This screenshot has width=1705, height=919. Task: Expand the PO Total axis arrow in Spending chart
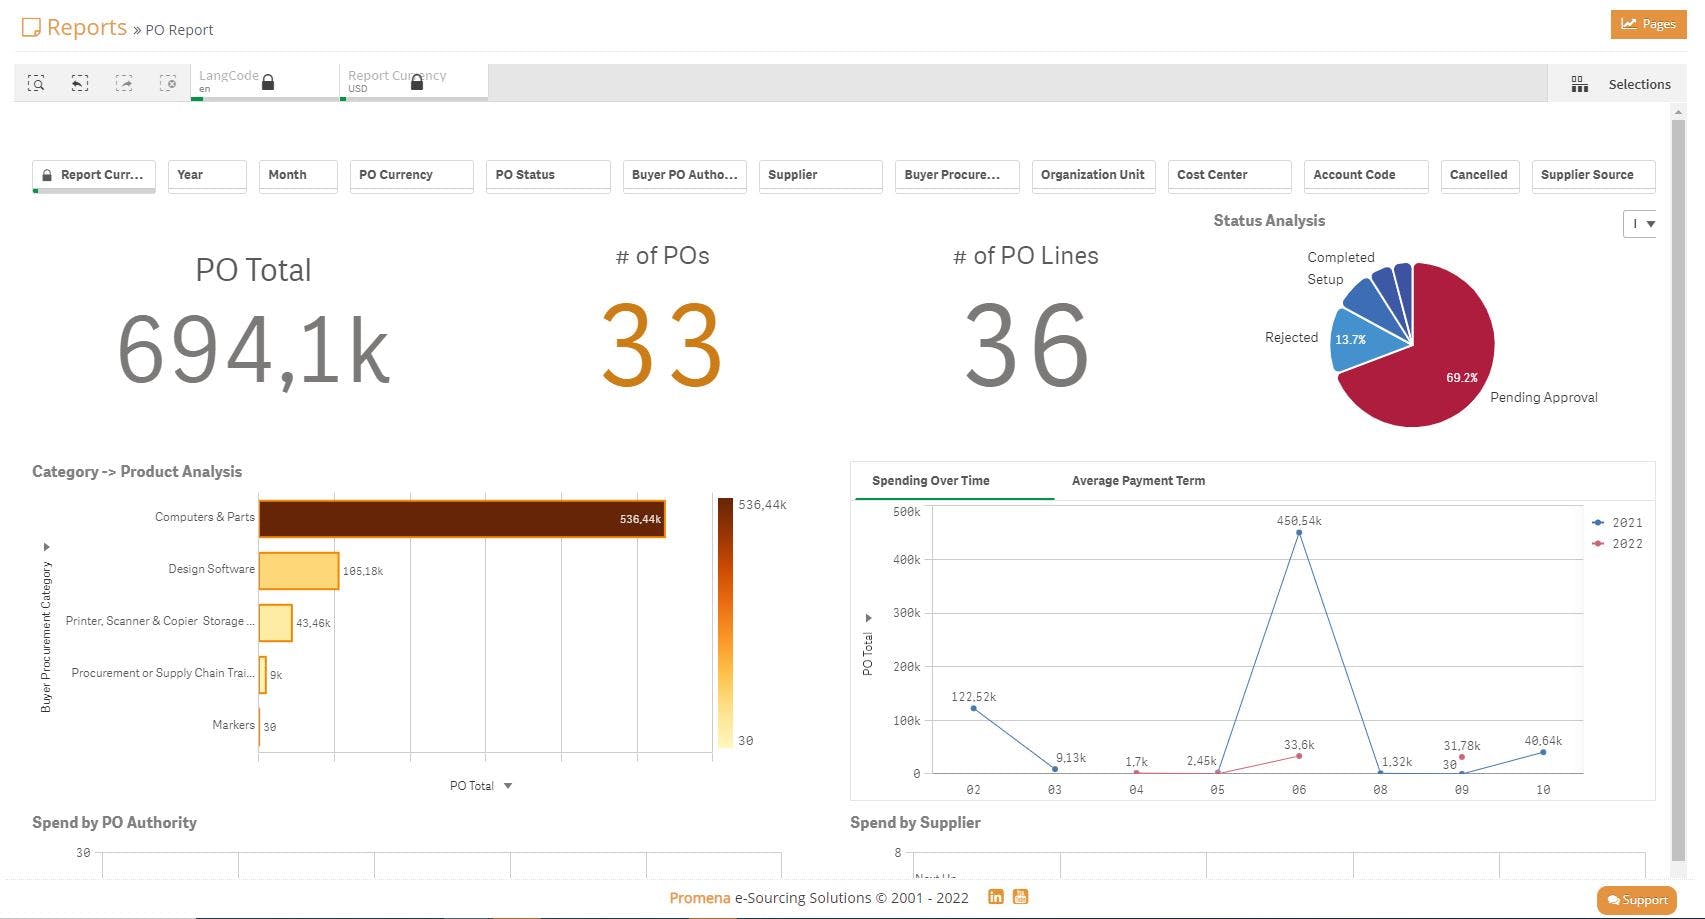coord(868,617)
